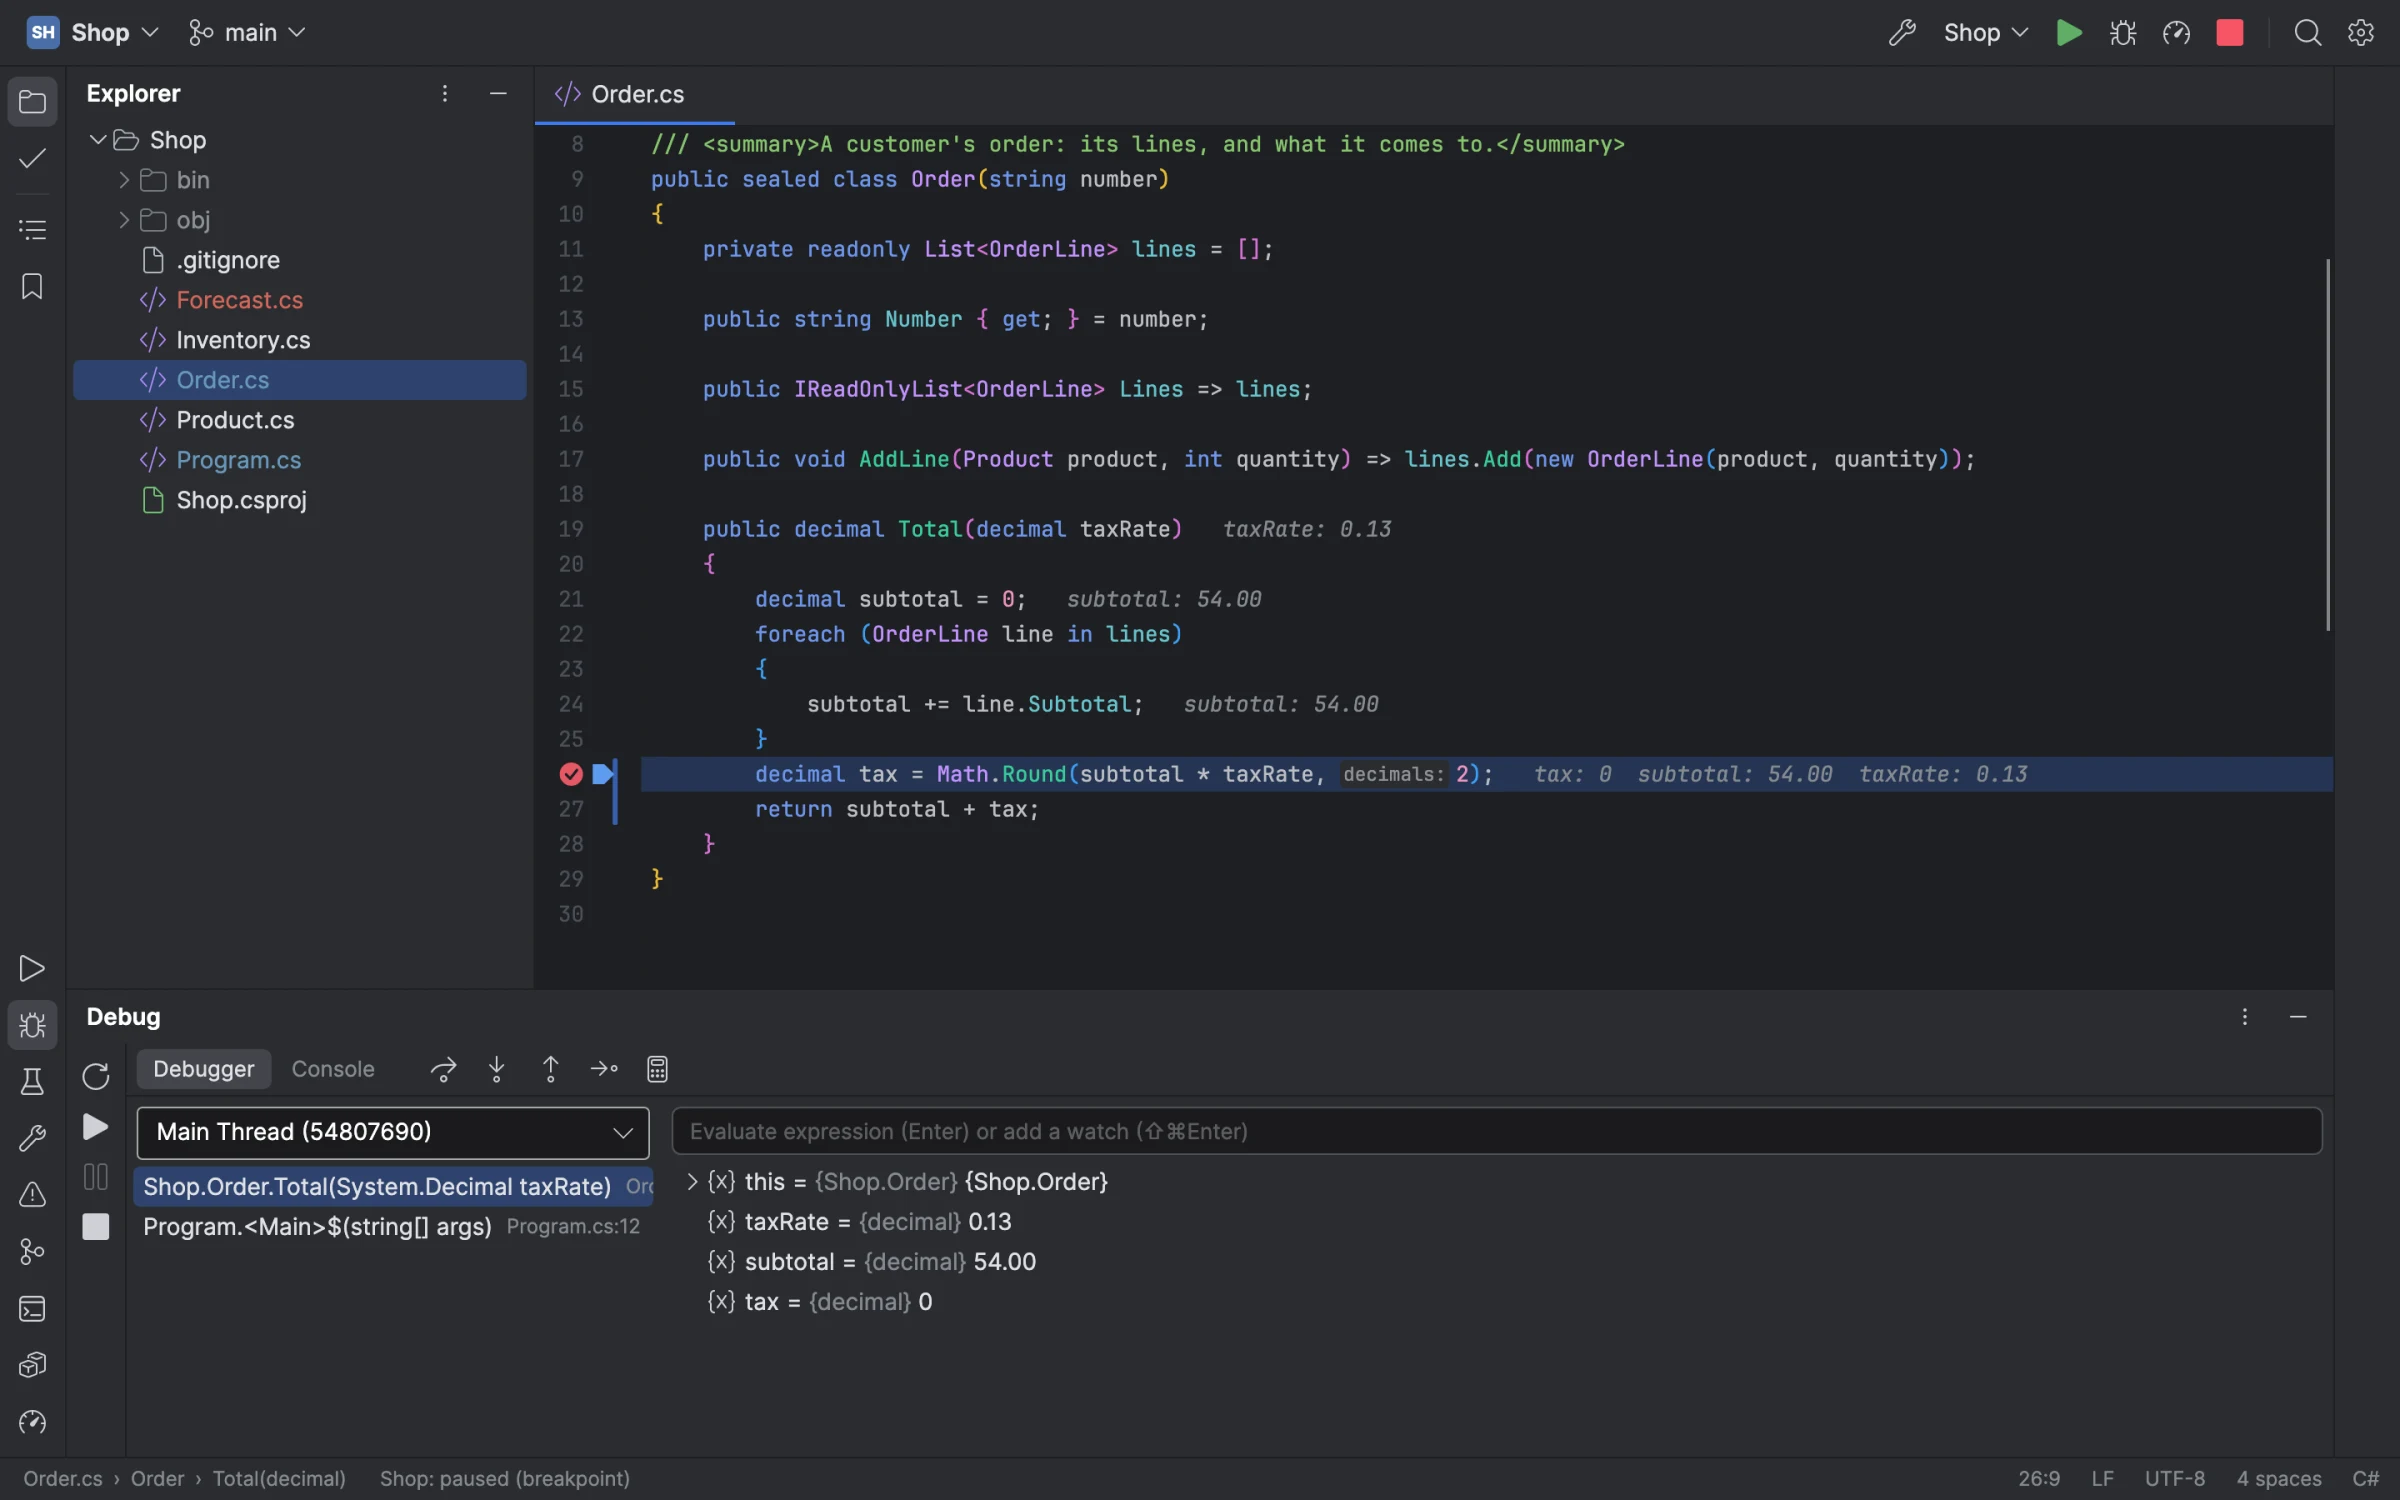
Task: Expand the bin folder
Action: [124, 180]
